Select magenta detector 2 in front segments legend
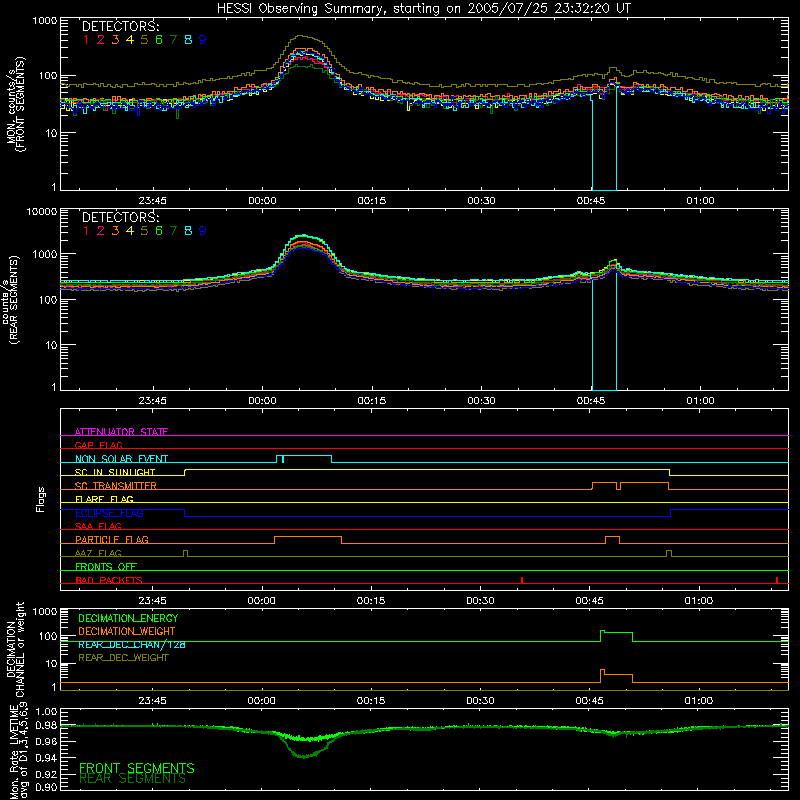The width and height of the screenshot is (800, 800). point(101,40)
